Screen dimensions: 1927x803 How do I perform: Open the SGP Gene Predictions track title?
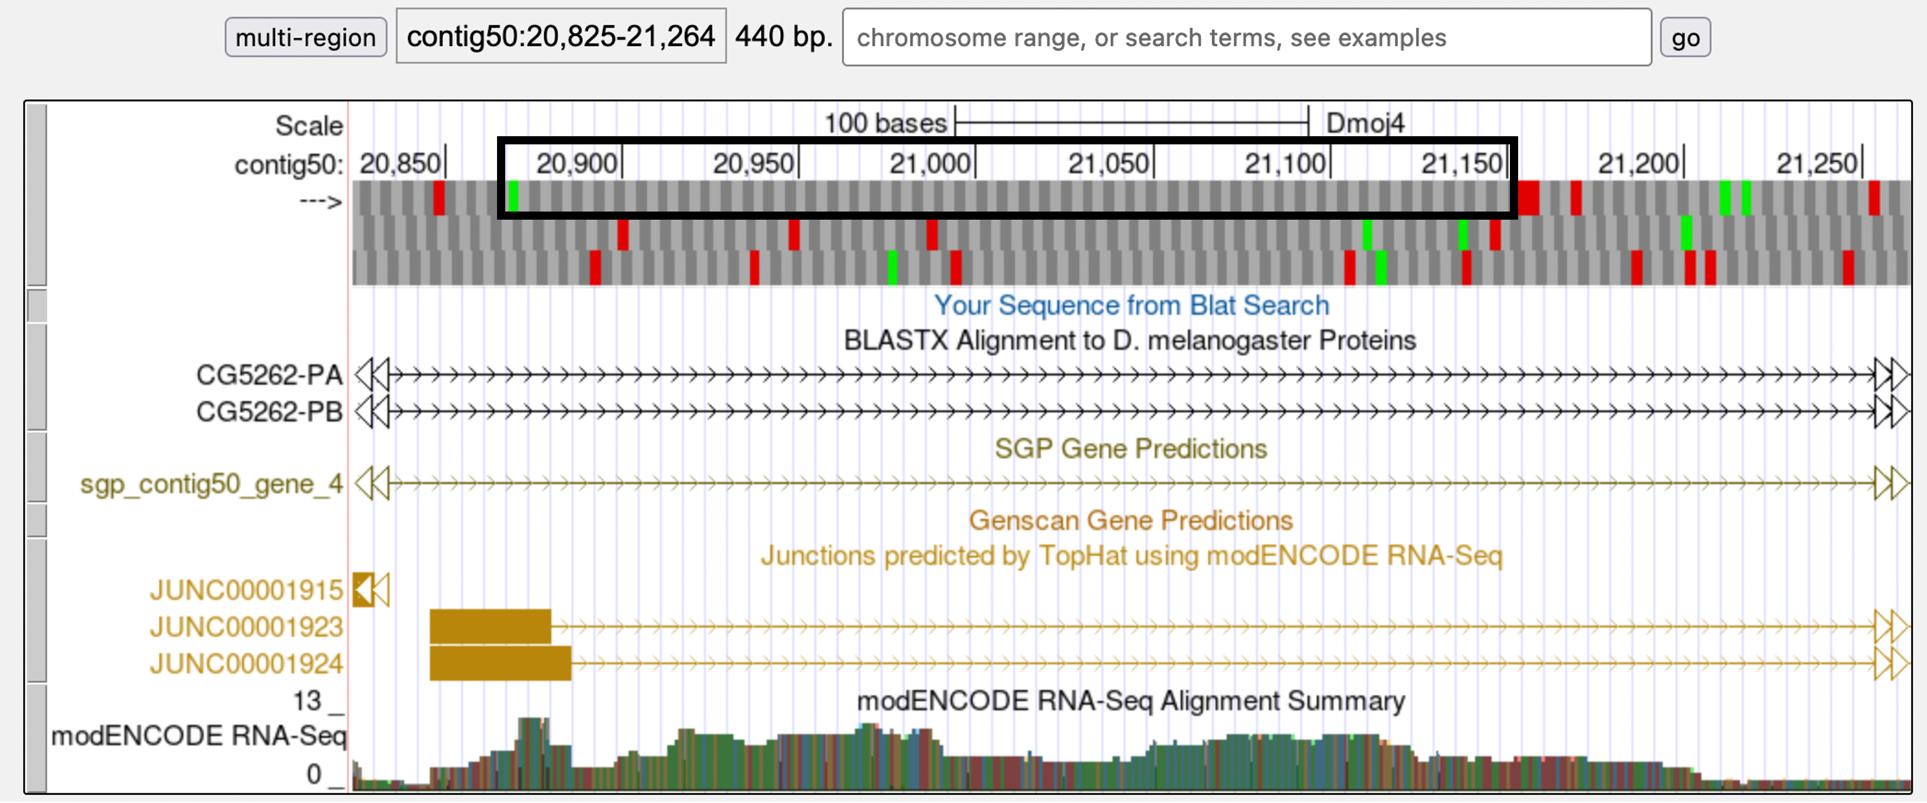click(x=1131, y=449)
